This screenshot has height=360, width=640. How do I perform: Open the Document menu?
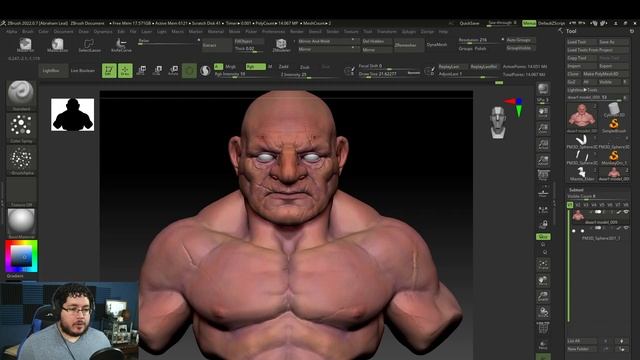63,31
